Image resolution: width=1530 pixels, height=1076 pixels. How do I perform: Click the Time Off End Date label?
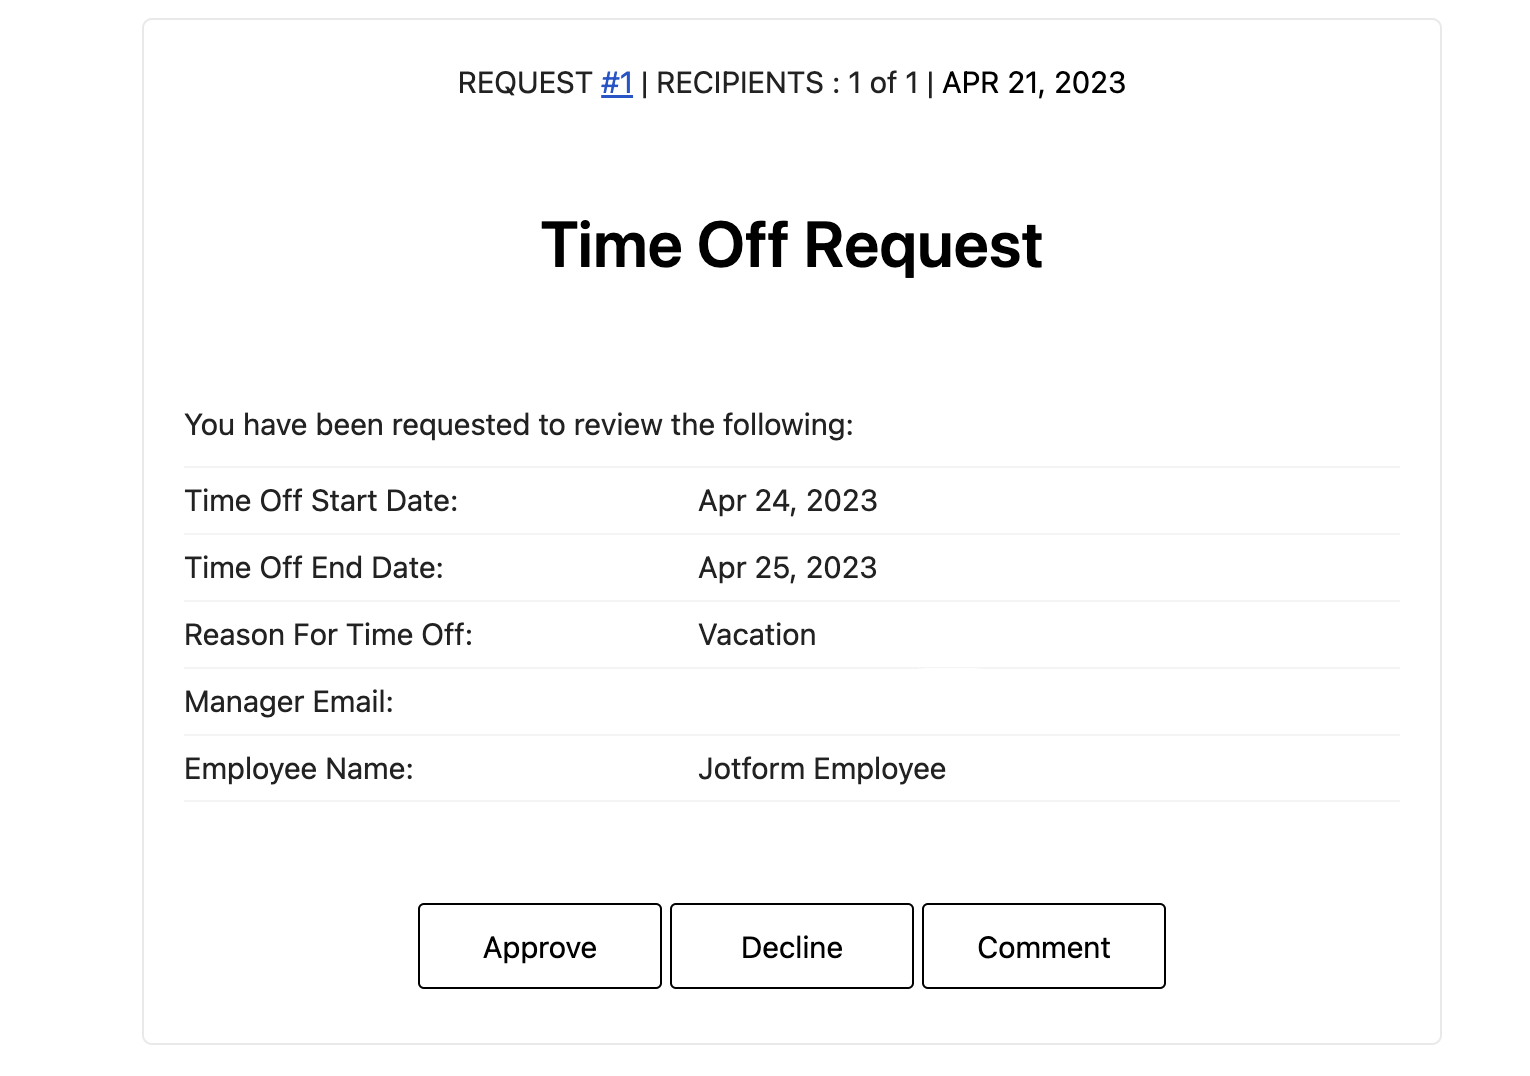pos(314,568)
